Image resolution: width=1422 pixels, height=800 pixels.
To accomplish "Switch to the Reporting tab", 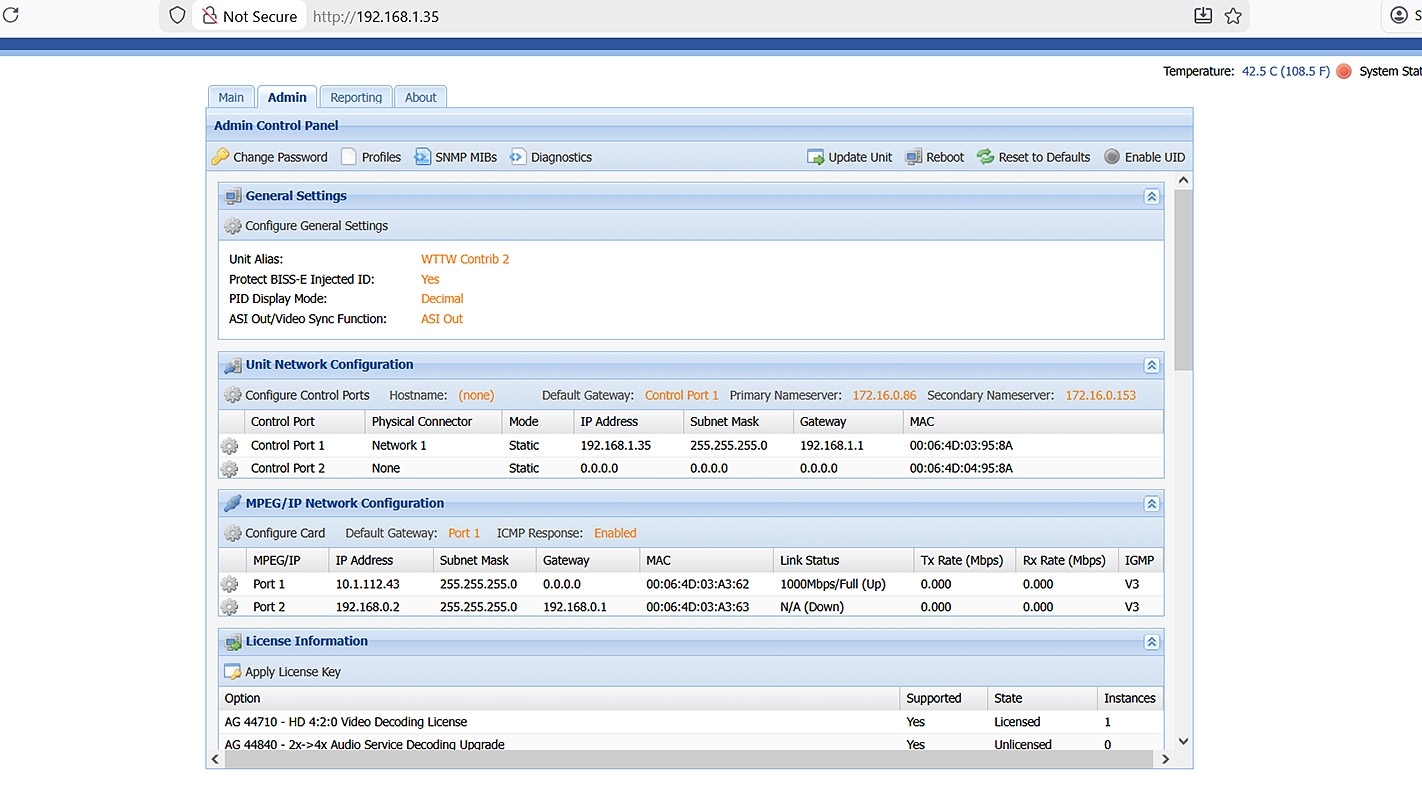I will pos(356,97).
